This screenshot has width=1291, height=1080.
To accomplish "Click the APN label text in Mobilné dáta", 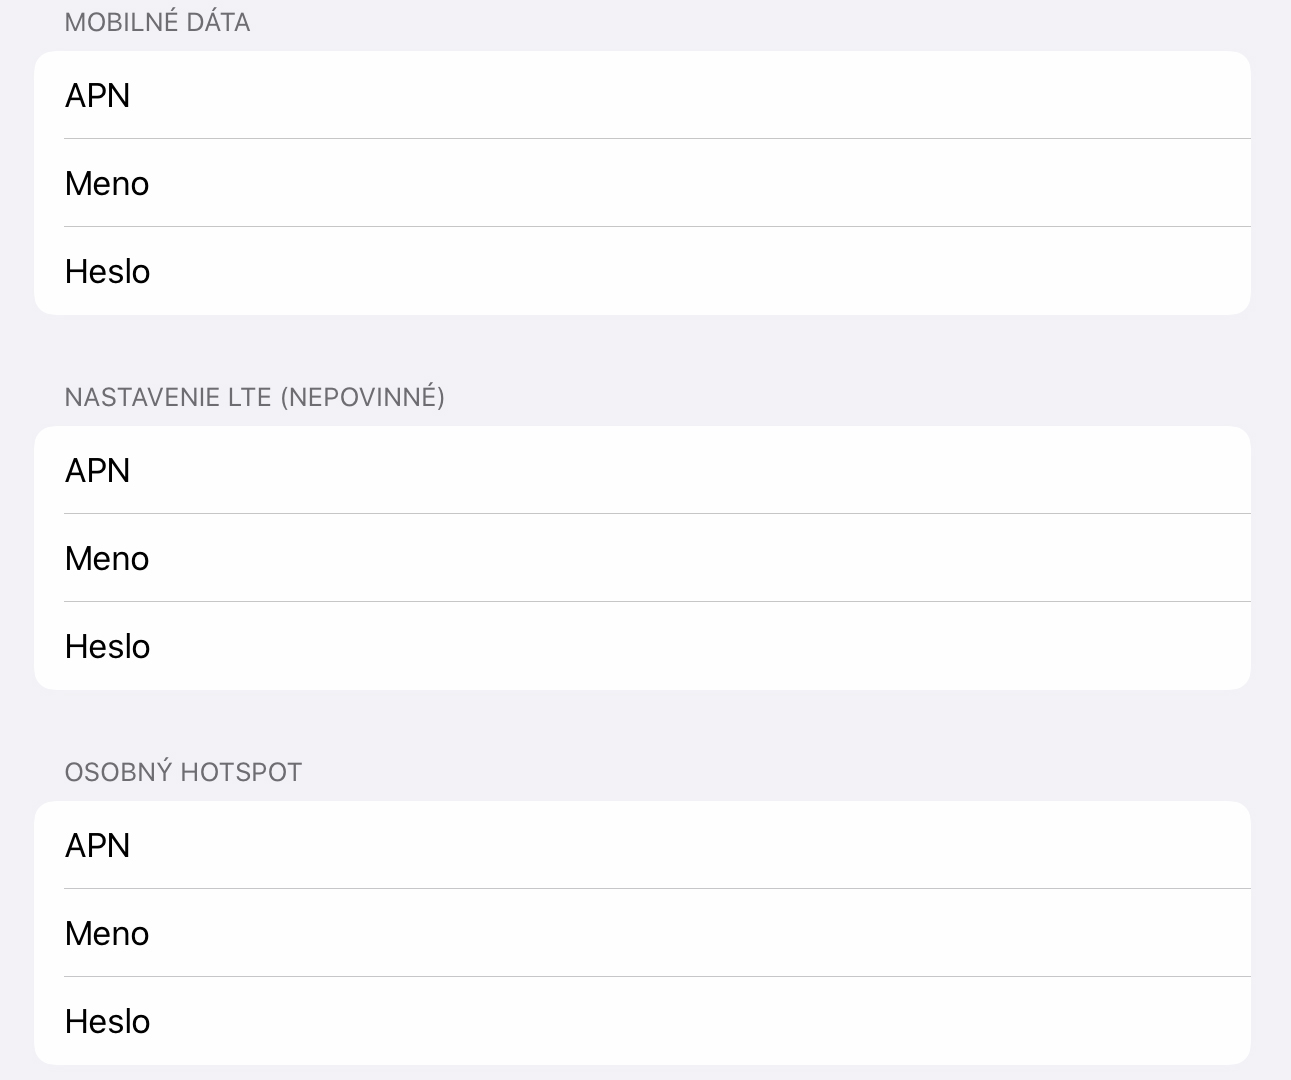I will point(98,96).
